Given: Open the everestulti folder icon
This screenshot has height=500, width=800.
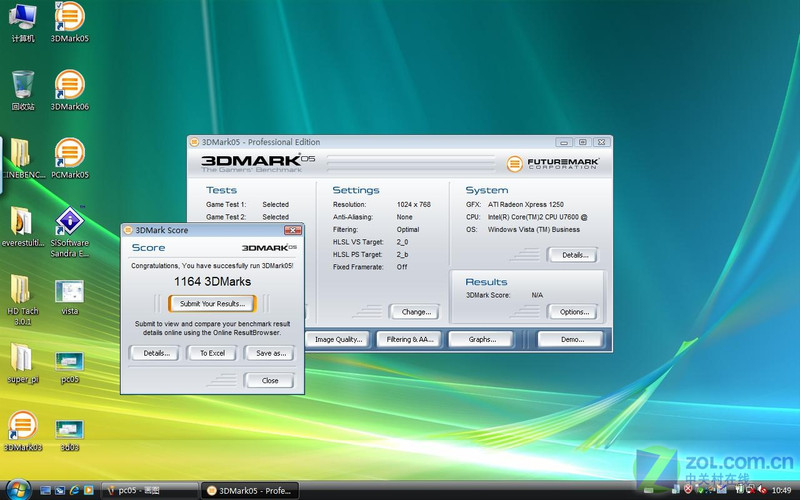Looking at the screenshot, I should point(22,227).
